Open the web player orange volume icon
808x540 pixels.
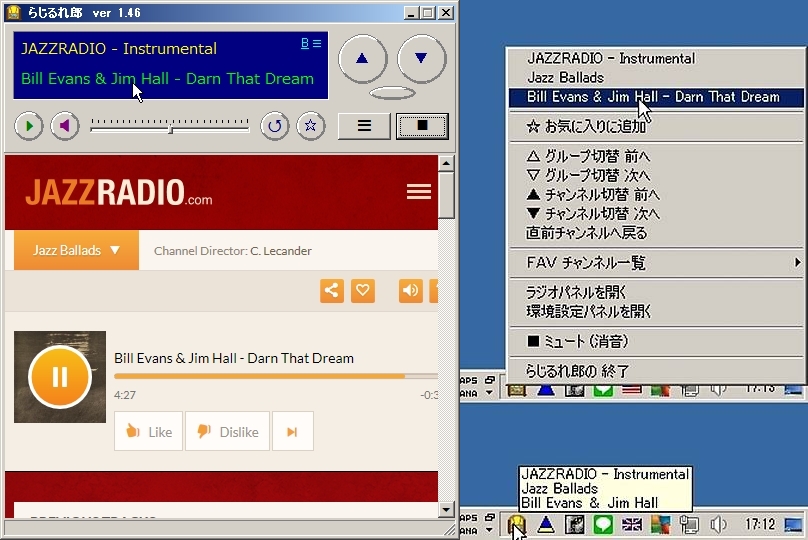pyautogui.click(x=411, y=291)
